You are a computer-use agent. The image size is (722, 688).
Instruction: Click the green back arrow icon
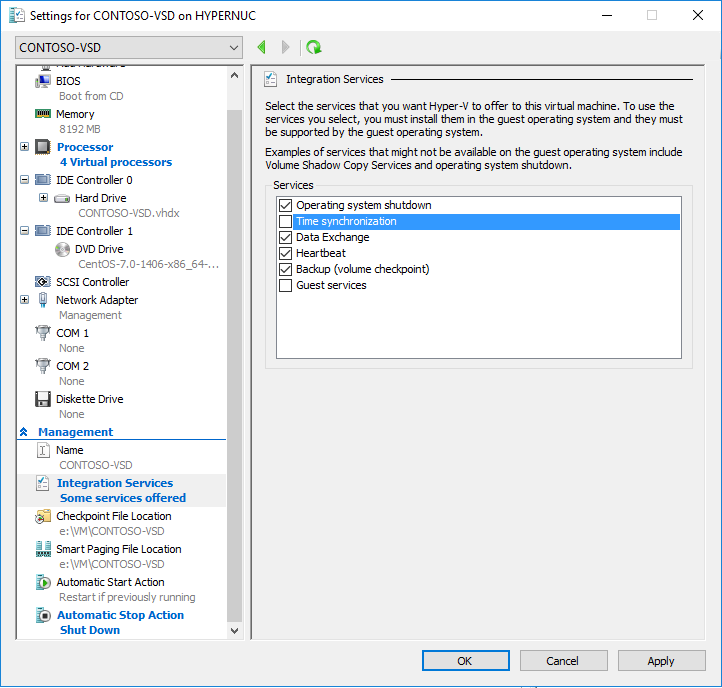[x=262, y=47]
